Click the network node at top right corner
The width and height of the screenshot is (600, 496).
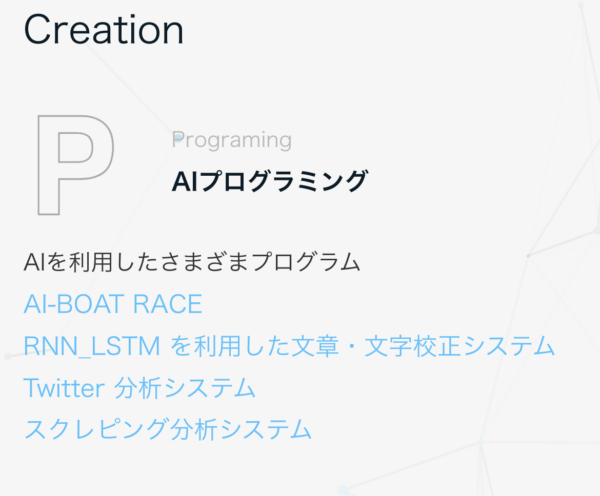(x=581, y=5)
